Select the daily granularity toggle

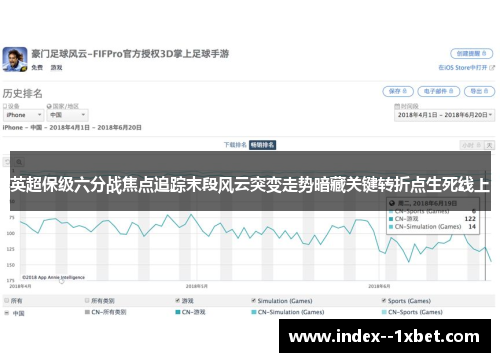(489, 145)
